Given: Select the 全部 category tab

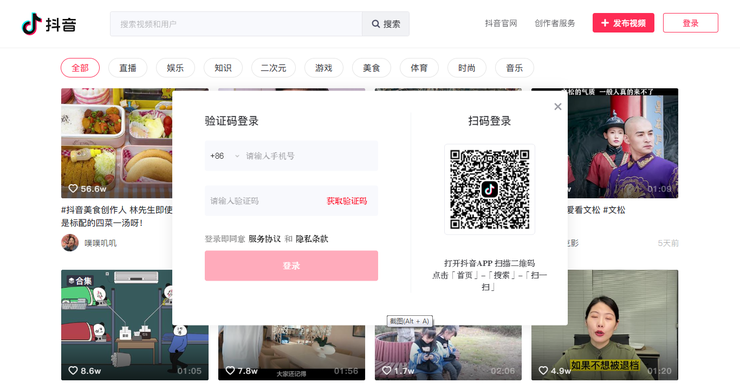Looking at the screenshot, I should click(80, 68).
